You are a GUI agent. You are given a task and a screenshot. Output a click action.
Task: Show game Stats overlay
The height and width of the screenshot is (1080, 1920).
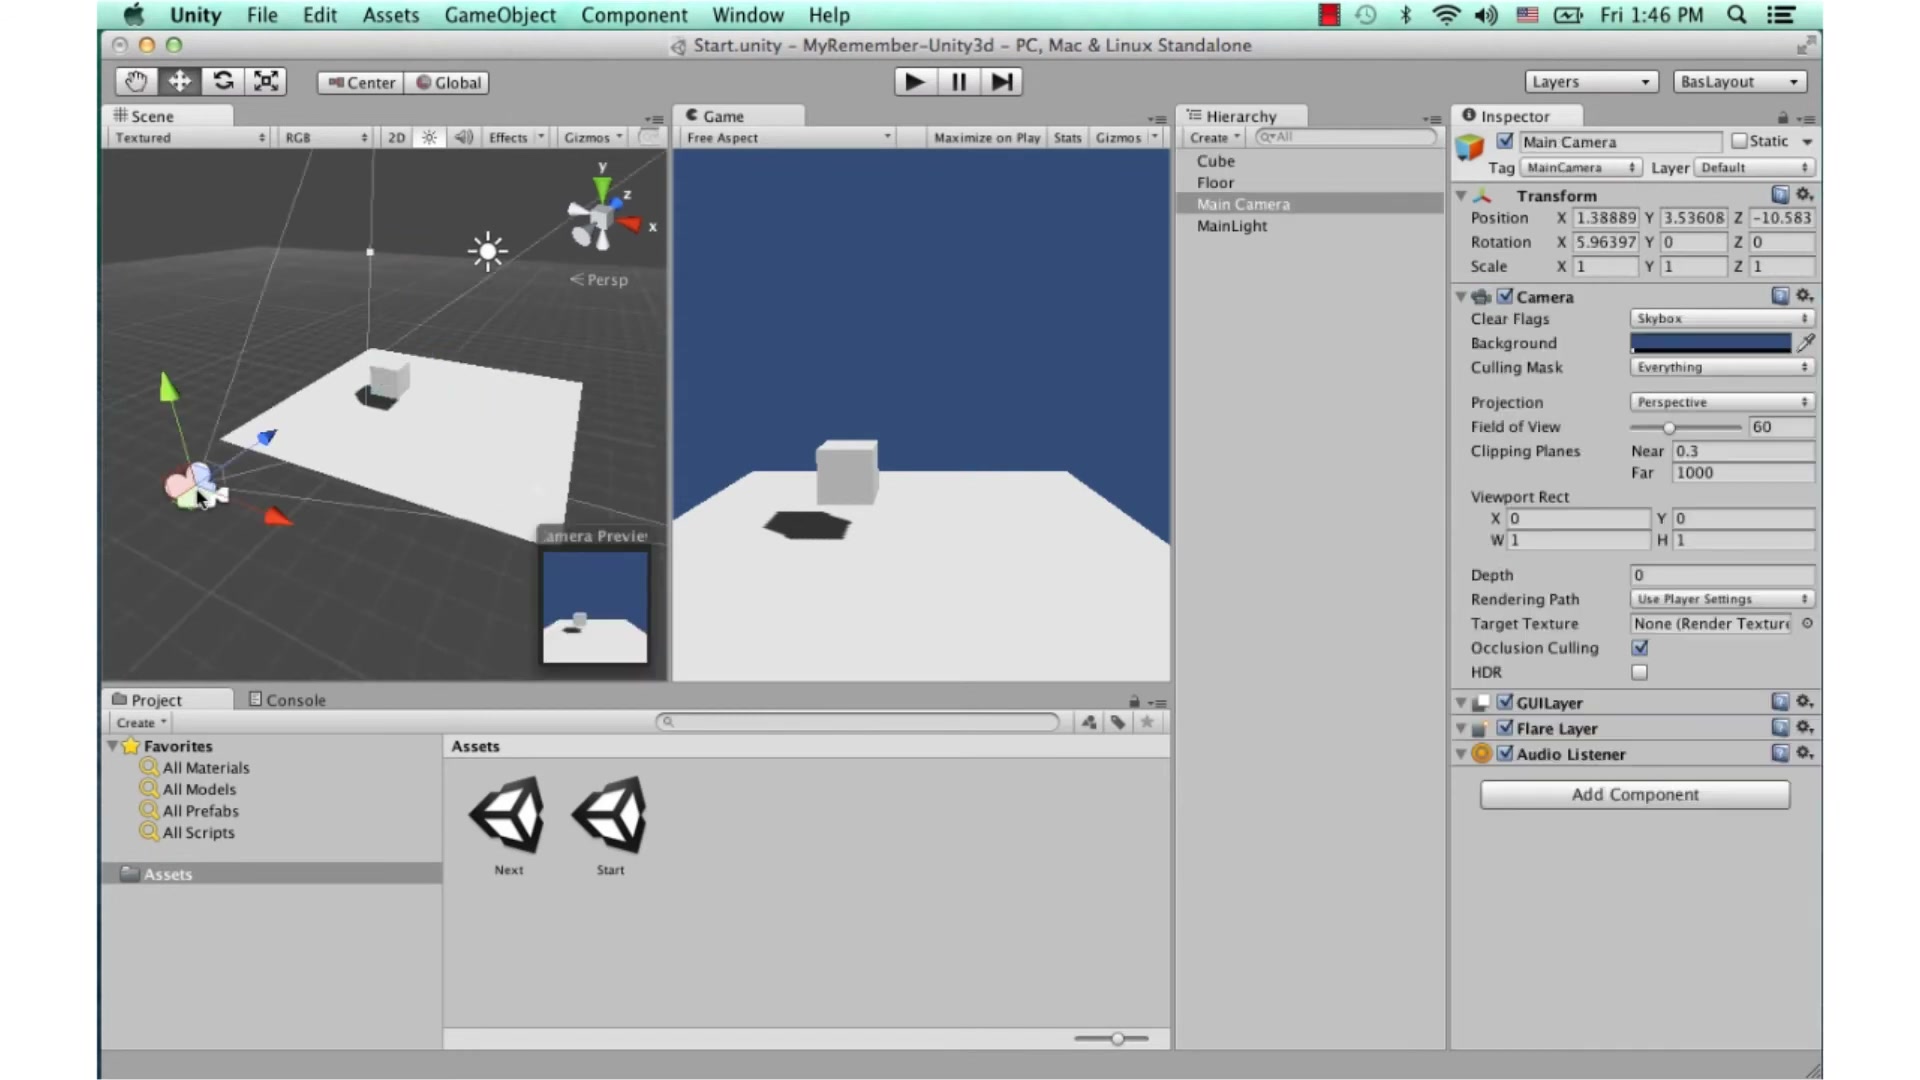click(x=1067, y=138)
